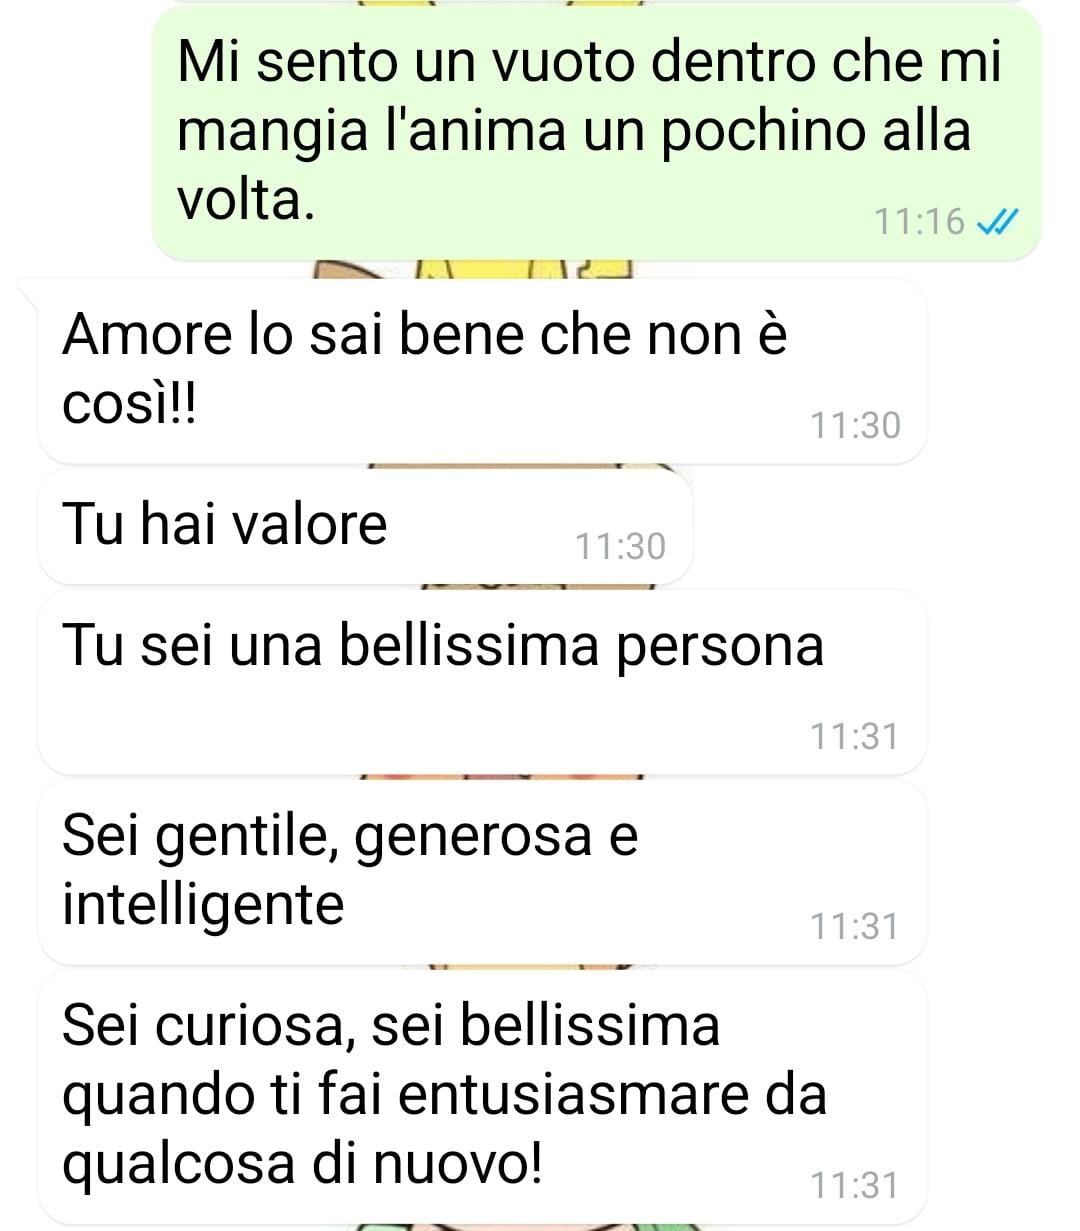Select the 'Tu sei una bellissima persona' bubble
The image size is (1080, 1231).
[482, 683]
